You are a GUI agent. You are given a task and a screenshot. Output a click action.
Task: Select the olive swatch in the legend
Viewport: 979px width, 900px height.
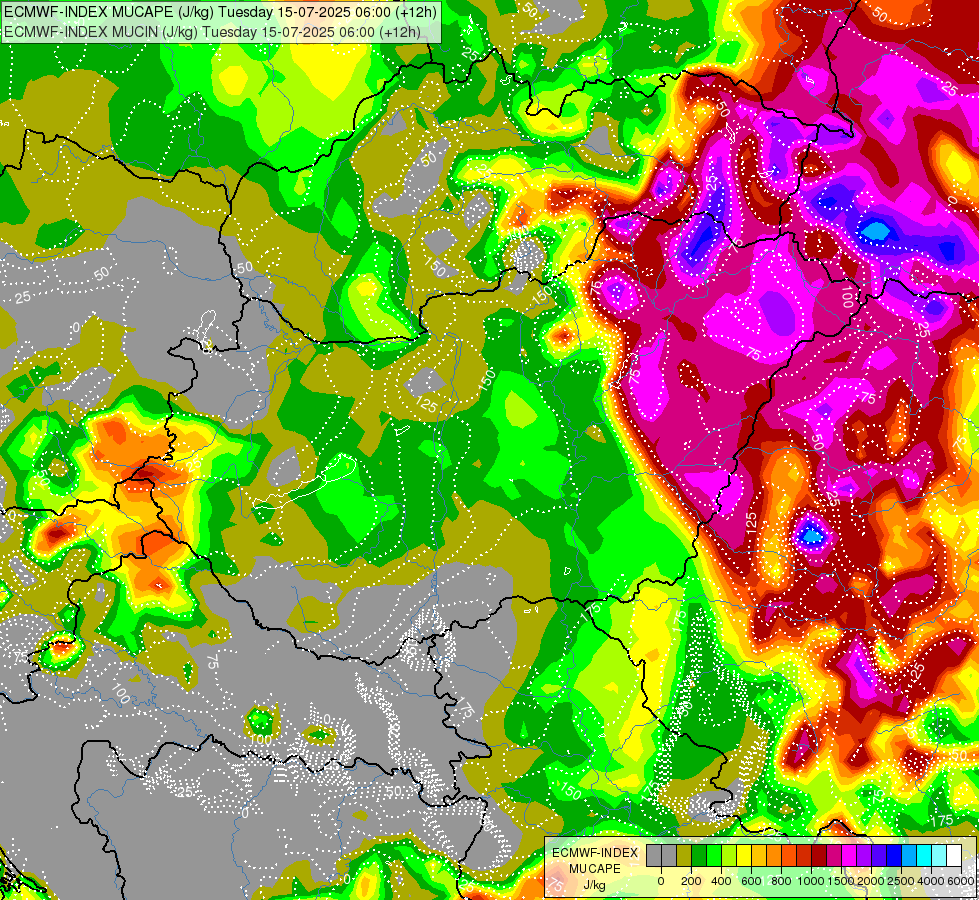tap(684, 856)
